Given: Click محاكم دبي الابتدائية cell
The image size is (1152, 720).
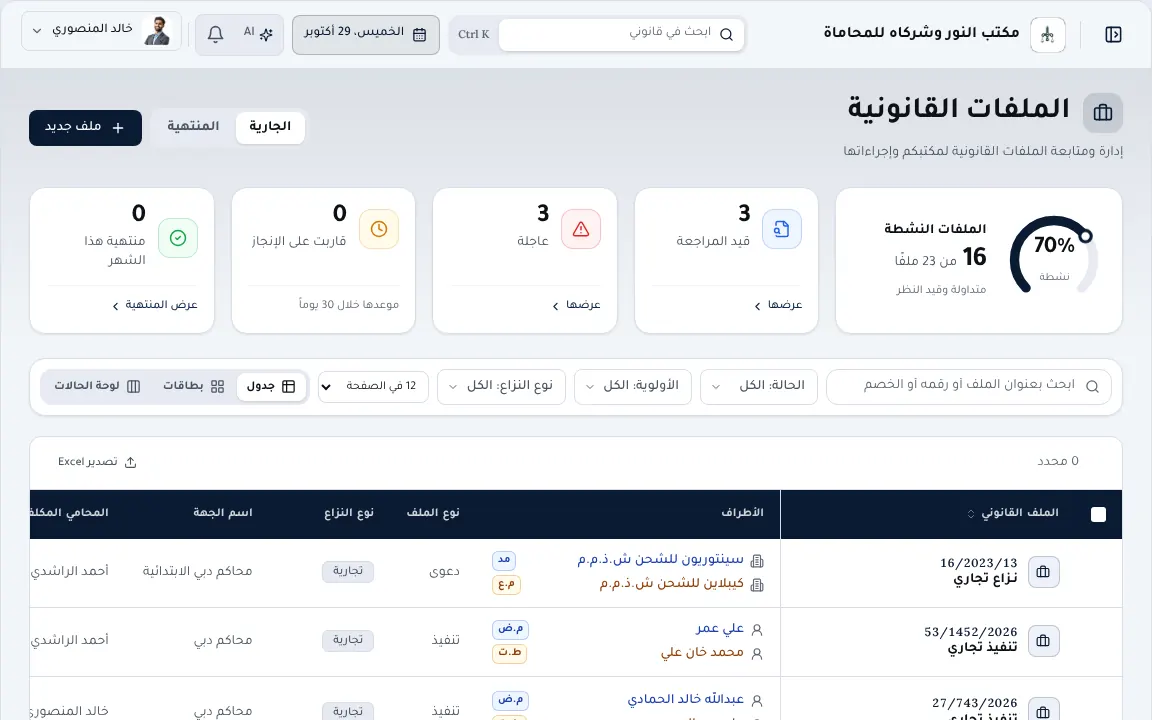Looking at the screenshot, I should (x=197, y=572).
